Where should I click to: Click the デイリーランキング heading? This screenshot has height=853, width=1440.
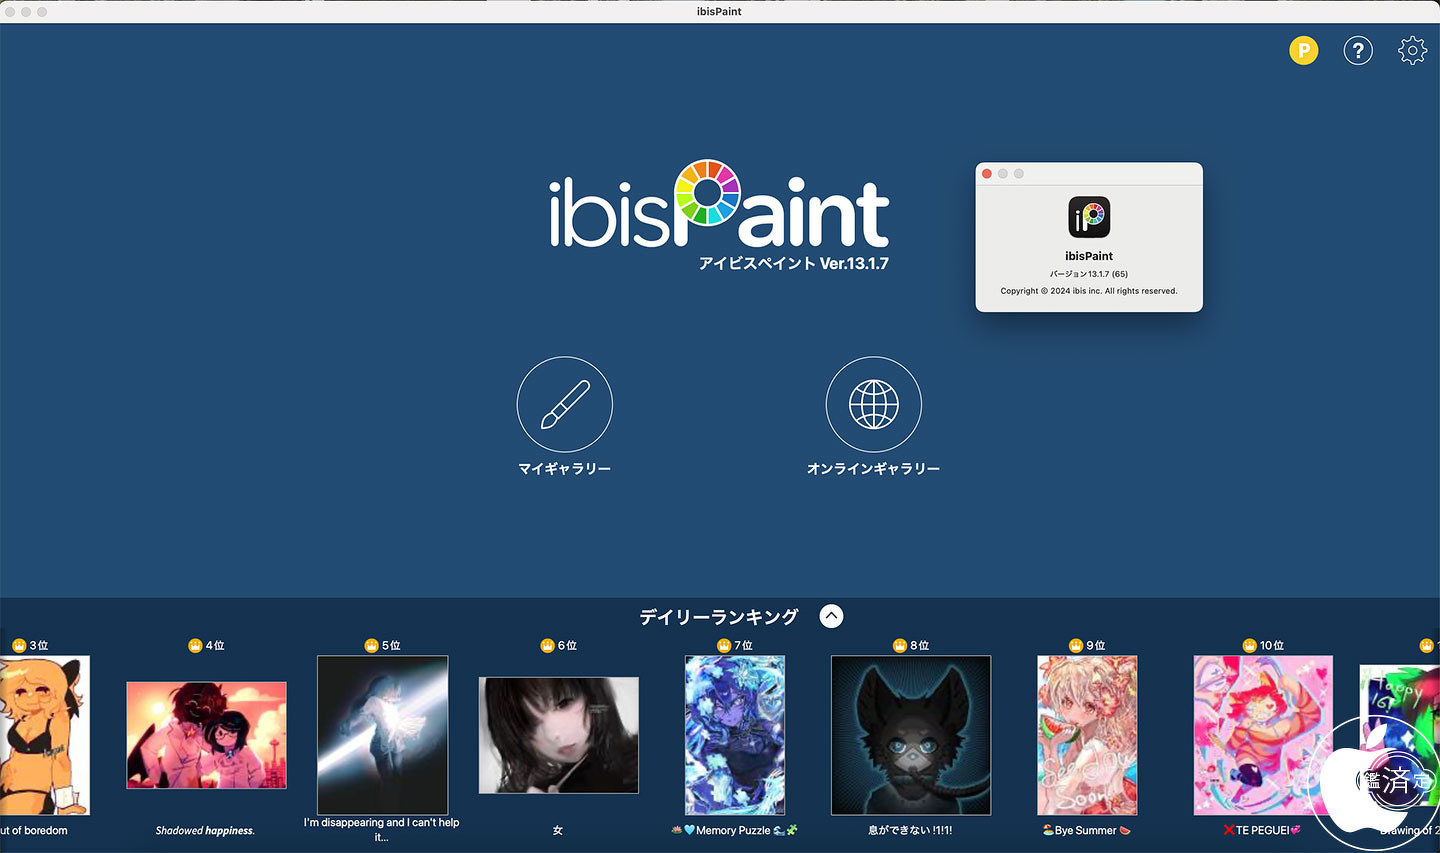719,617
